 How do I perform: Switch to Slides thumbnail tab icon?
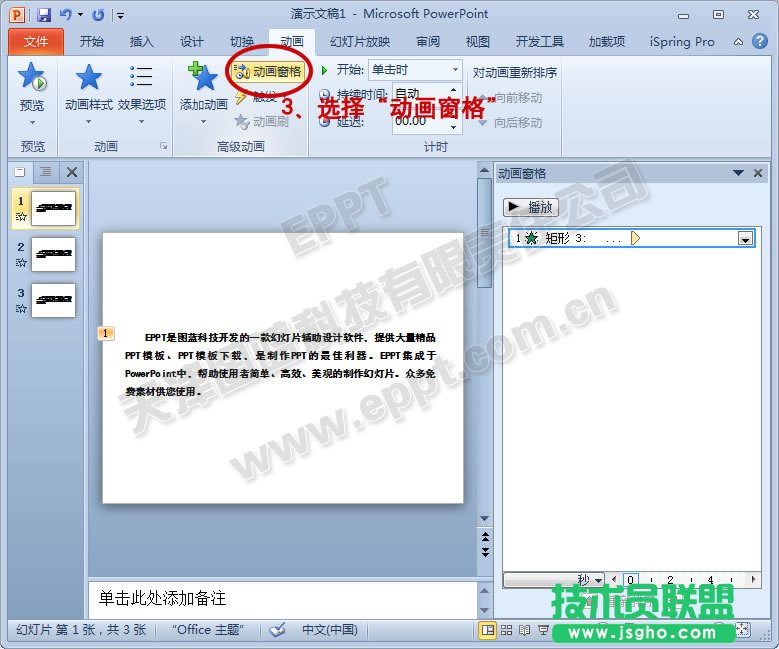(20, 172)
